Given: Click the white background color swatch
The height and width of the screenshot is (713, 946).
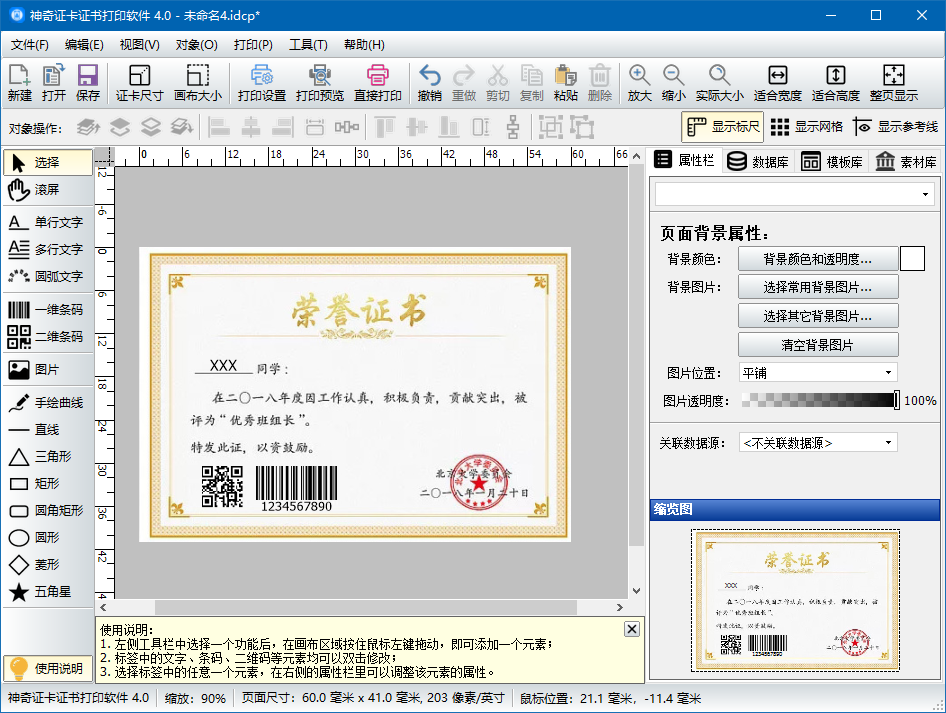Looking at the screenshot, I should coord(912,259).
